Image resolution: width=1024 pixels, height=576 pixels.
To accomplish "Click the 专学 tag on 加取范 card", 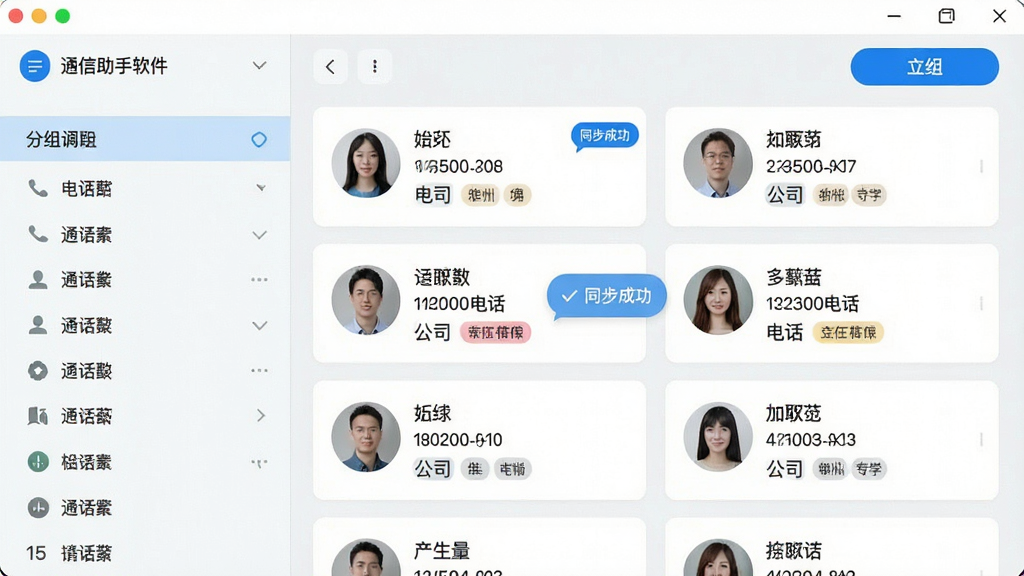I will click(x=869, y=469).
